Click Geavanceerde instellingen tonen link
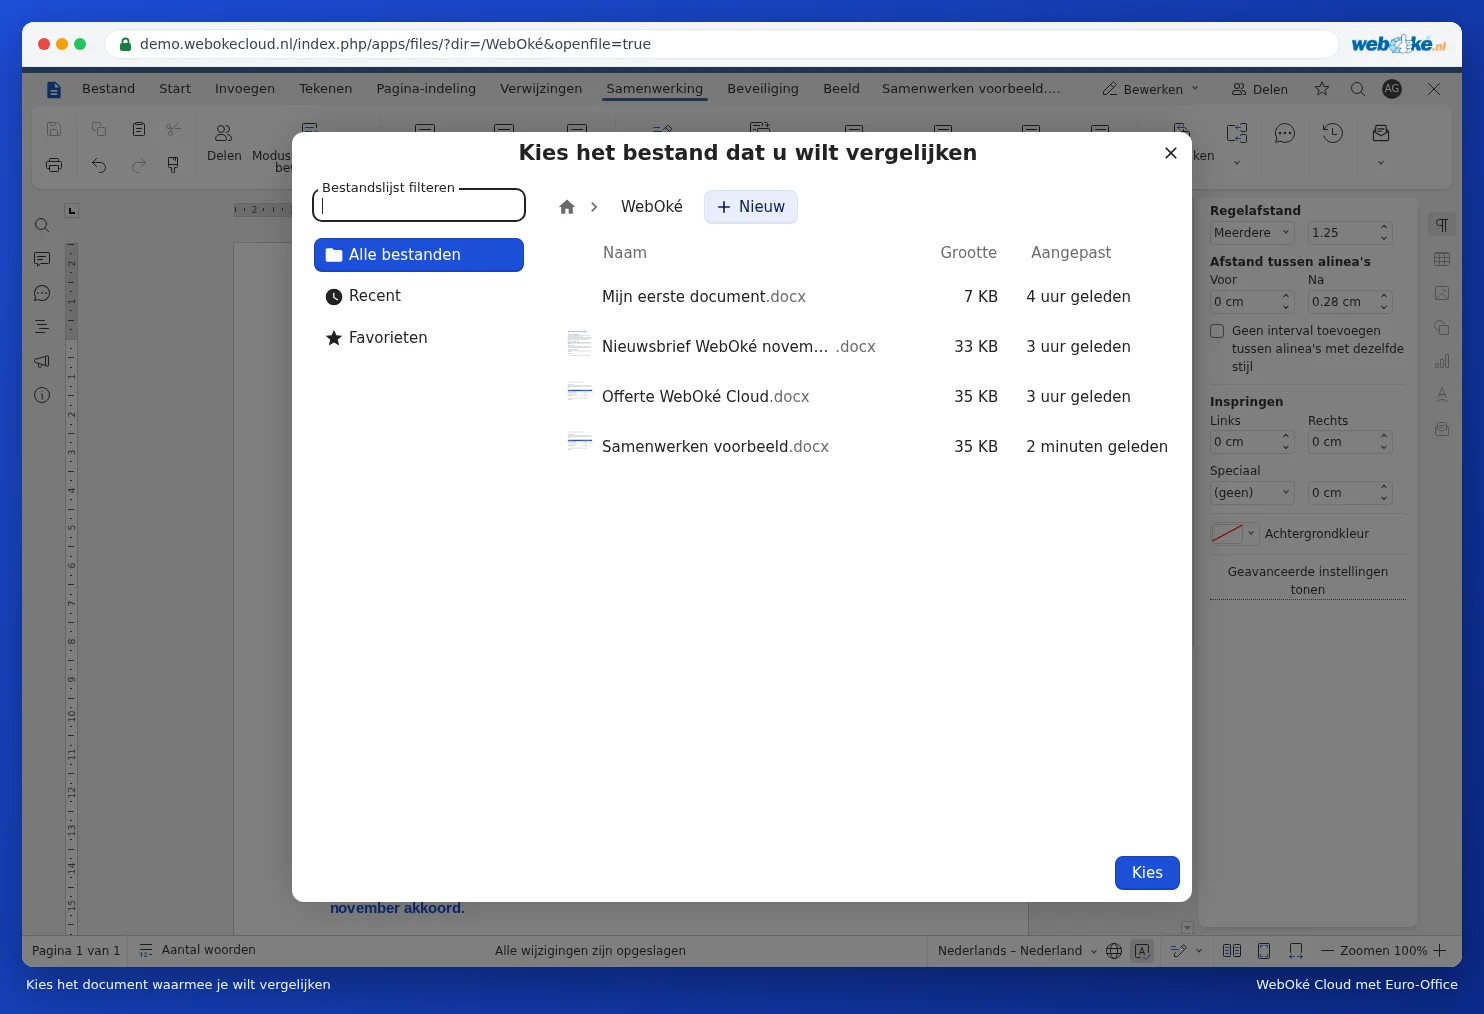 [x=1308, y=581]
